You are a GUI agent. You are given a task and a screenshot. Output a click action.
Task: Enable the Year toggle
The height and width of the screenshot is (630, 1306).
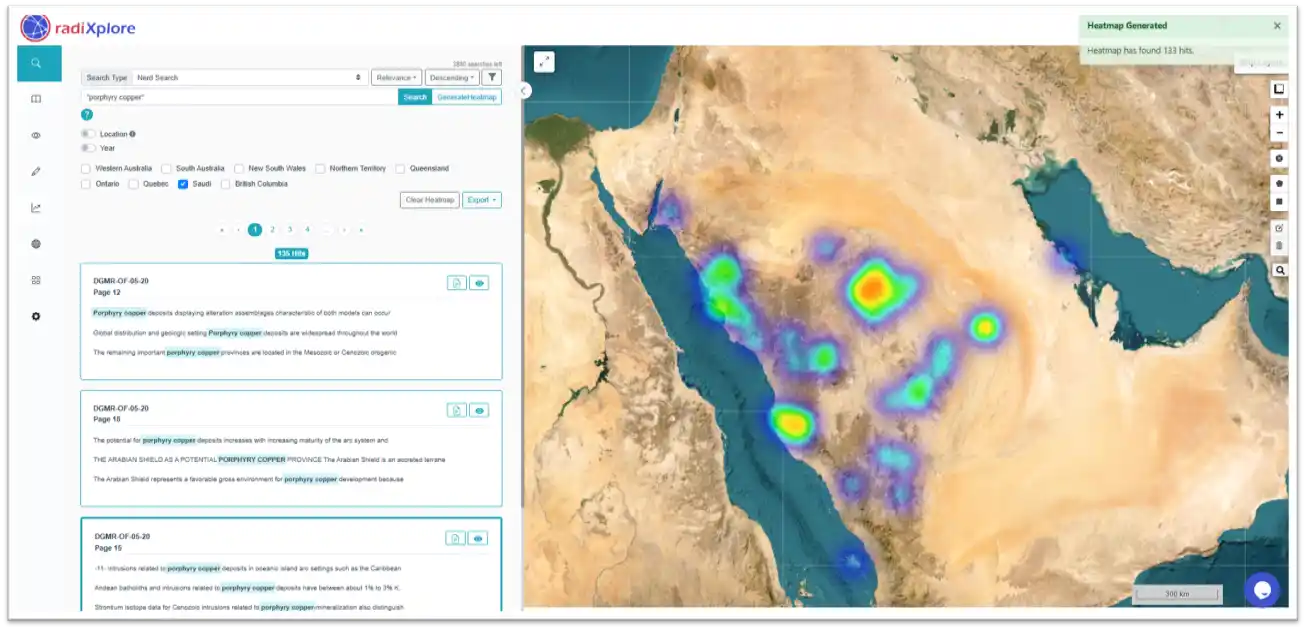click(87, 148)
